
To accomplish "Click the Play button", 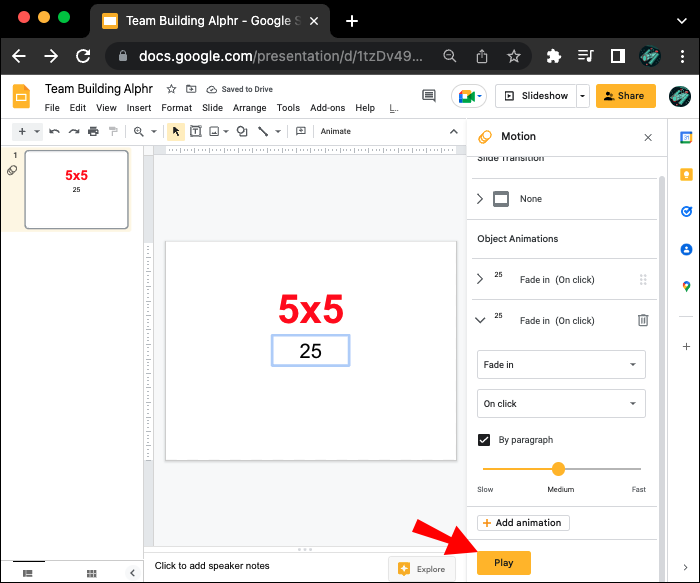I will pyautogui.click(x=504, y=562).
